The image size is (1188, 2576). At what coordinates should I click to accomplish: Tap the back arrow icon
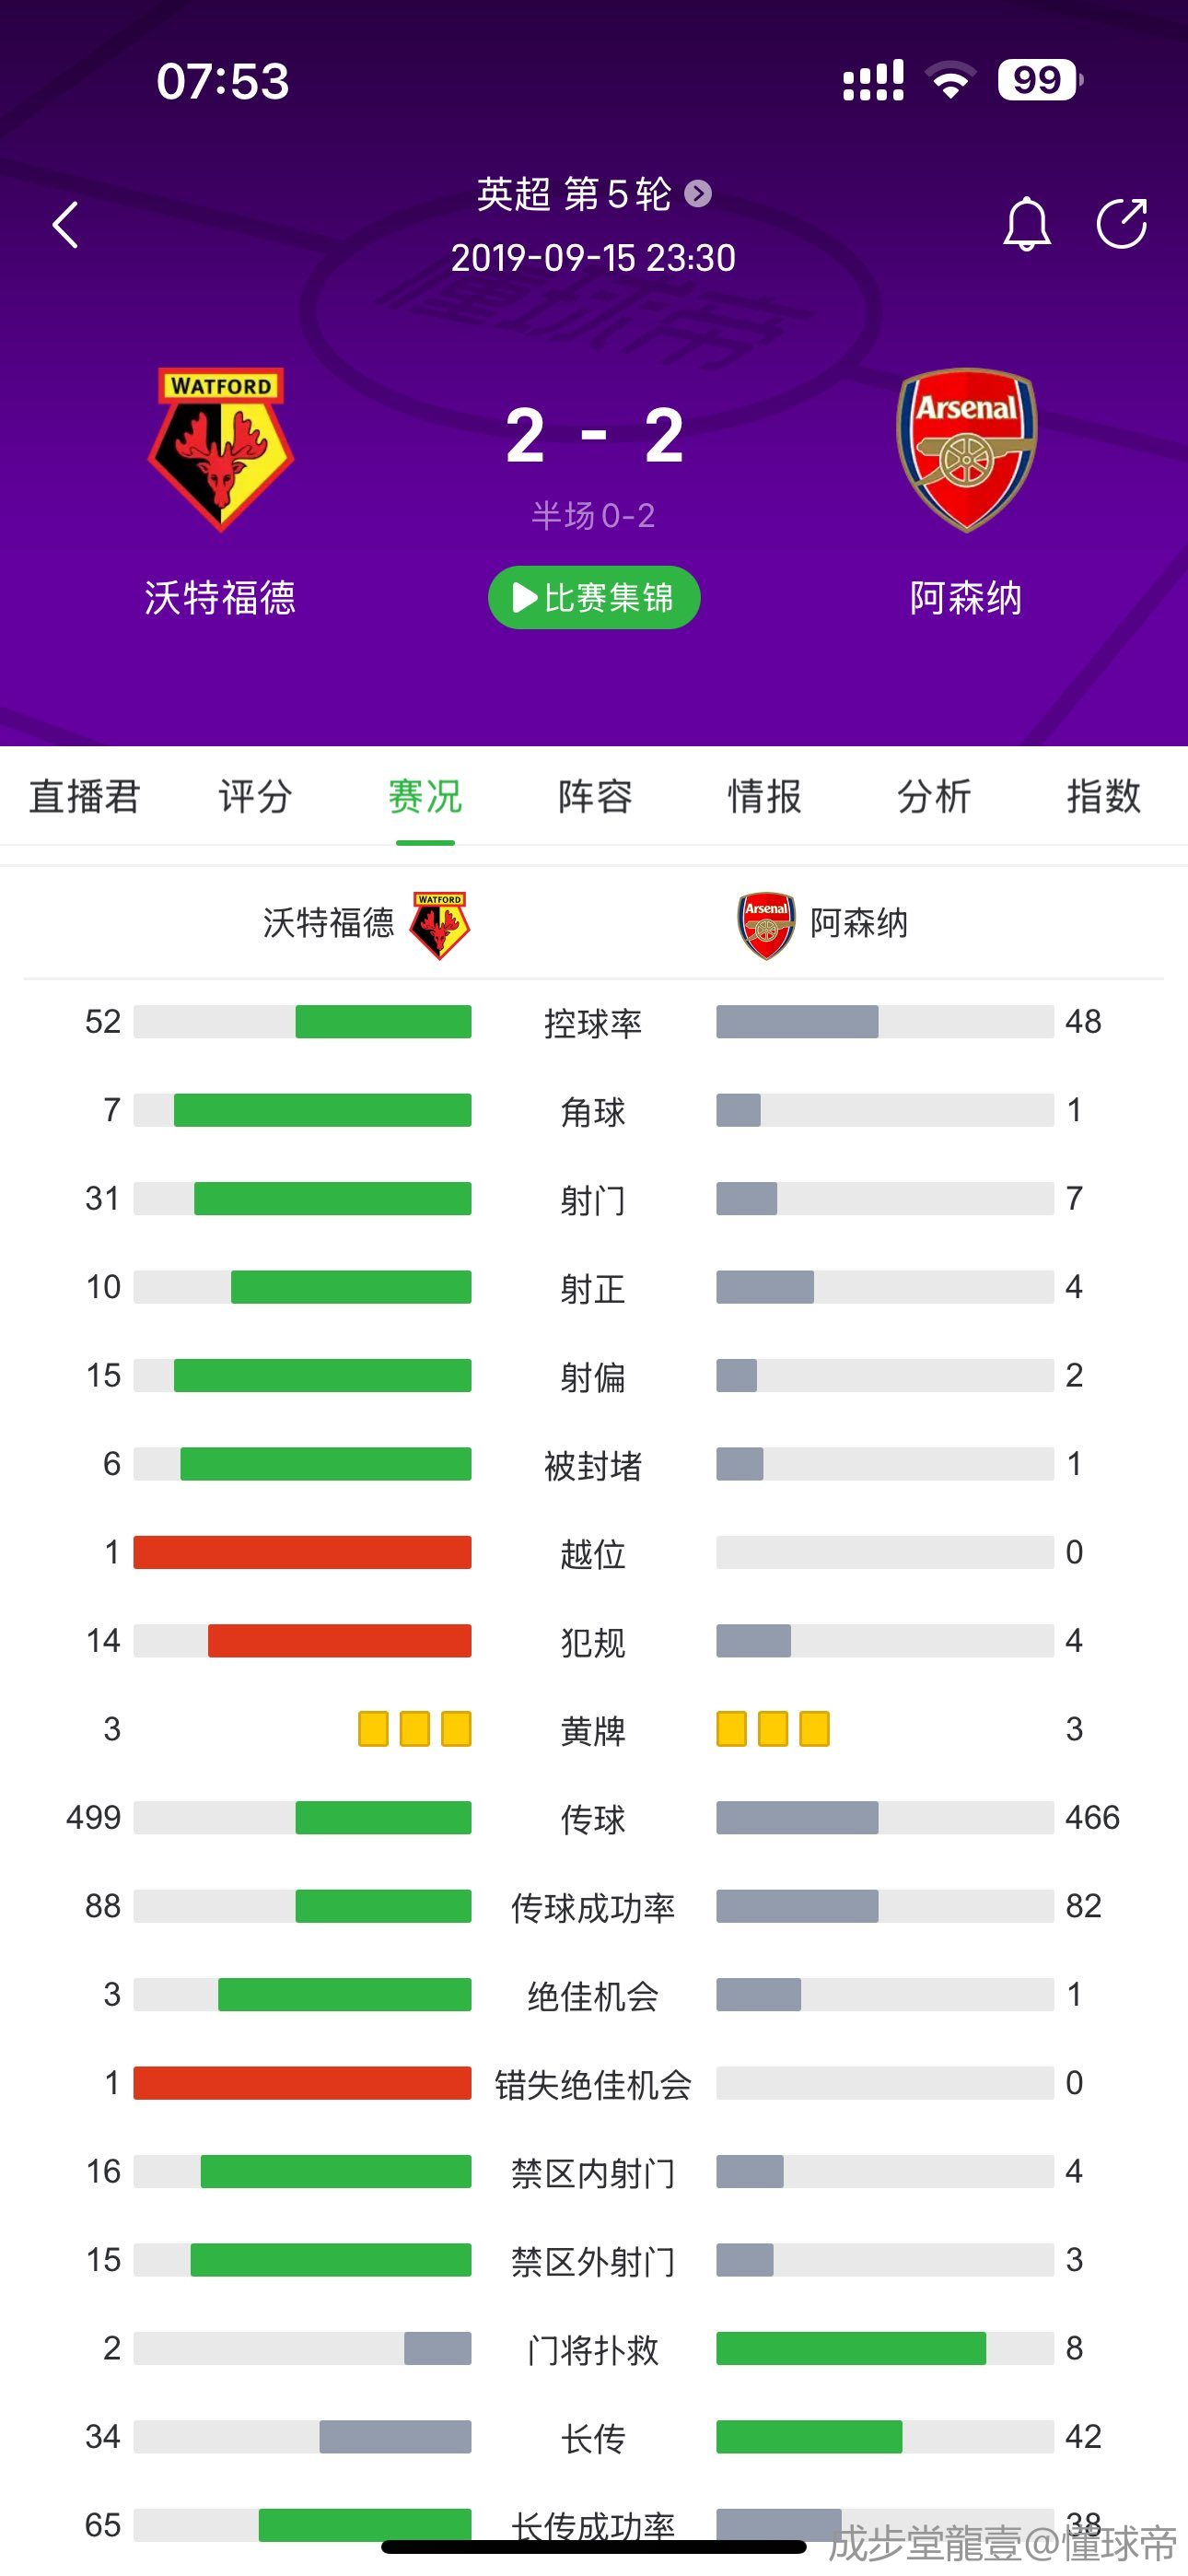(x=66, y=224)
